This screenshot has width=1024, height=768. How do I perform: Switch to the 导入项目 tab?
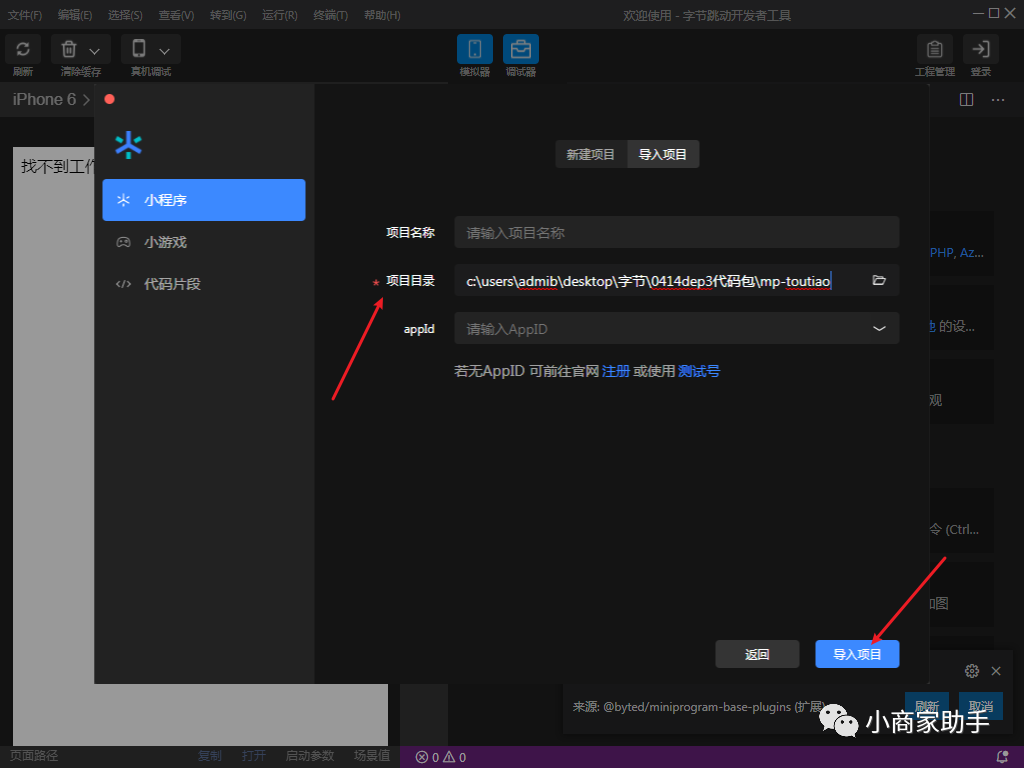[x=663, y=154]
